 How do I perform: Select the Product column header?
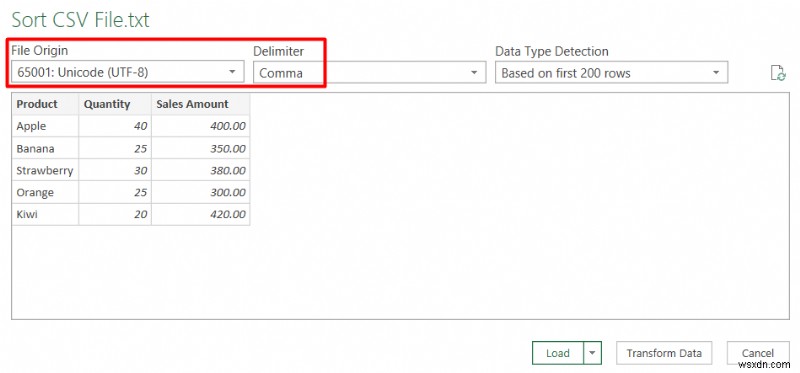tap(45, 104)
